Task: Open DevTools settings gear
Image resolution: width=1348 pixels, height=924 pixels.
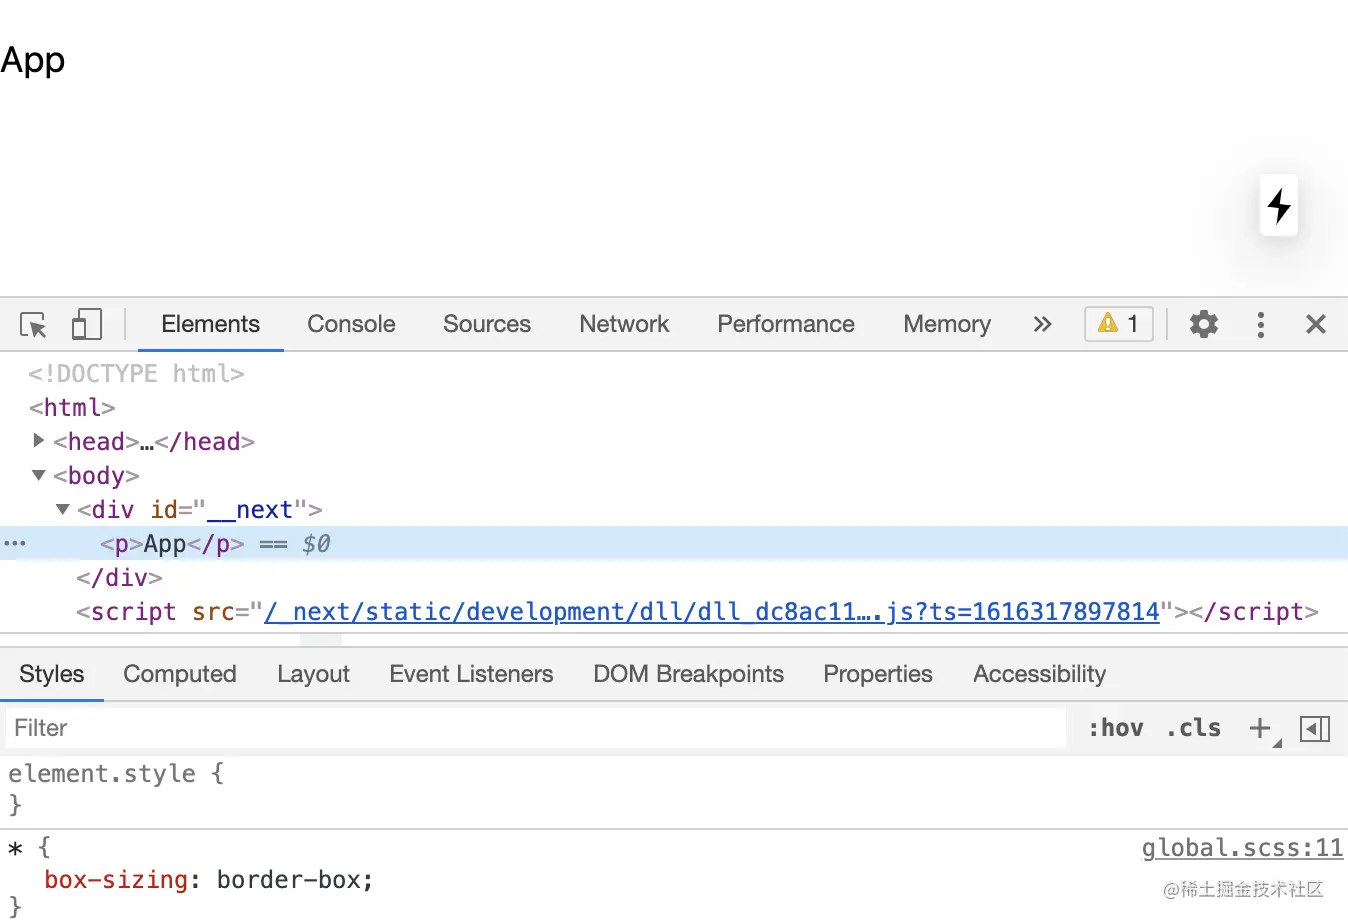Action: [x=1204, y=324]
